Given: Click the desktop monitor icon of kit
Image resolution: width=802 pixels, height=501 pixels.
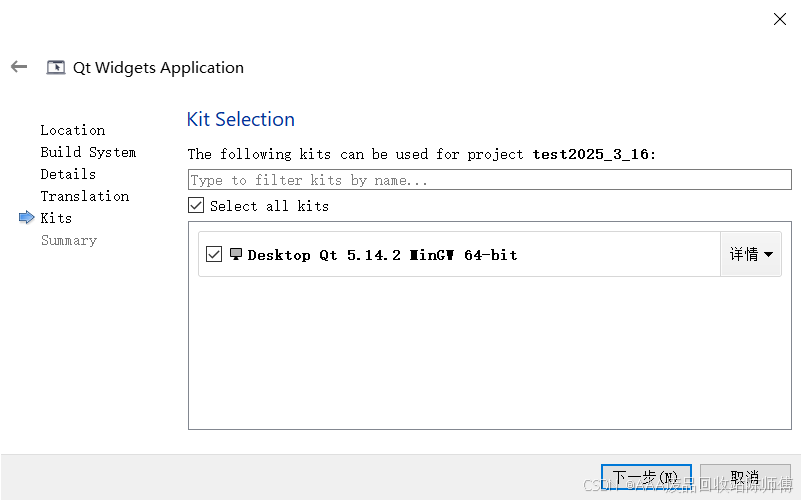Looking at the screenshot, I should point(235,254).
